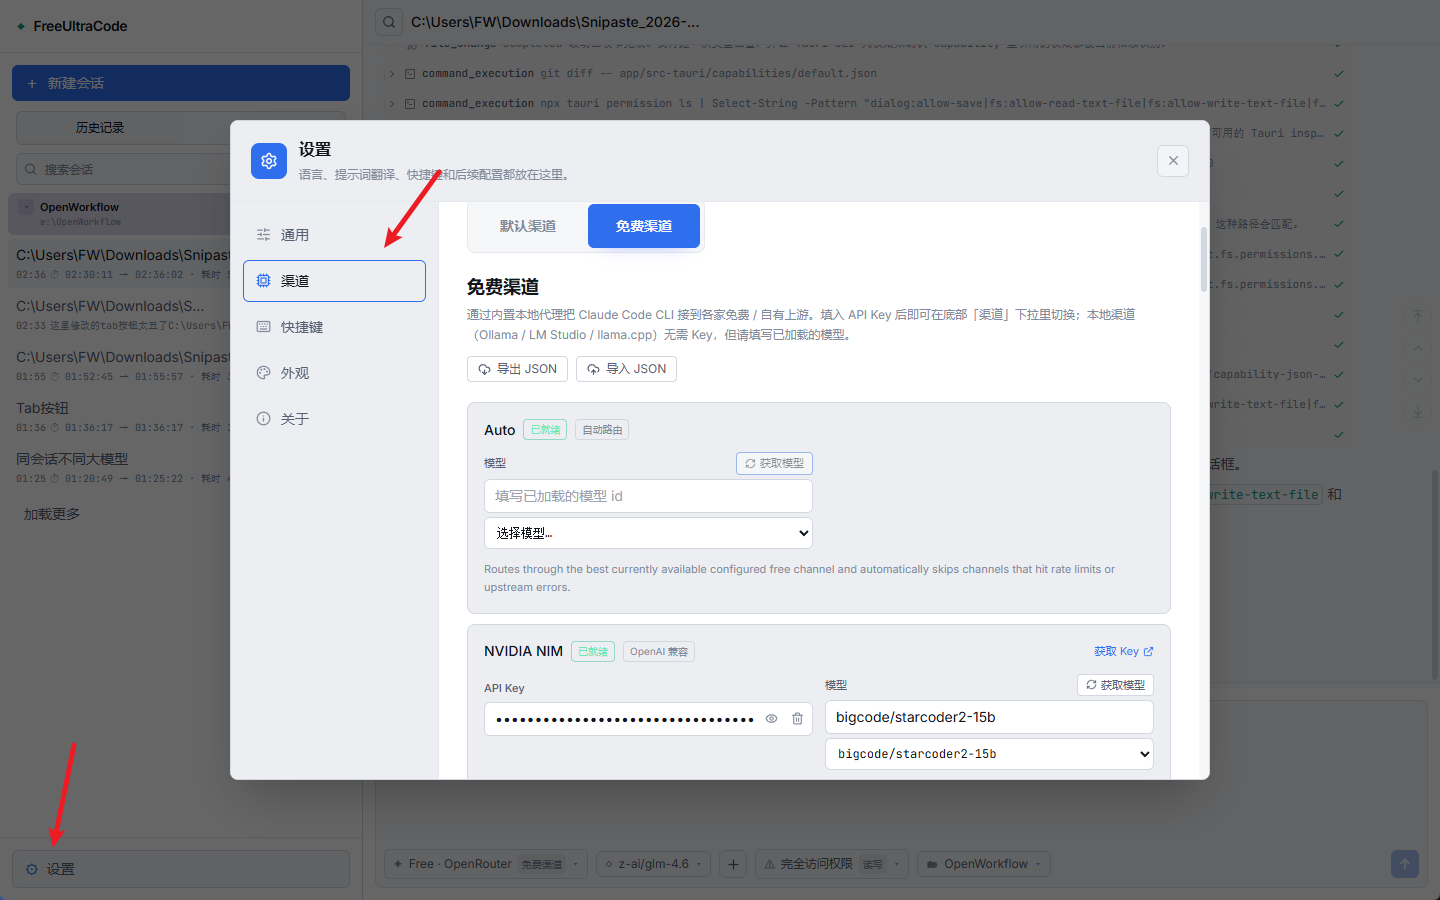This screenshot has height=900, width=1440.
Task: Open the Tab按钮 conversation in background sidebar
Action: [120, 416]
